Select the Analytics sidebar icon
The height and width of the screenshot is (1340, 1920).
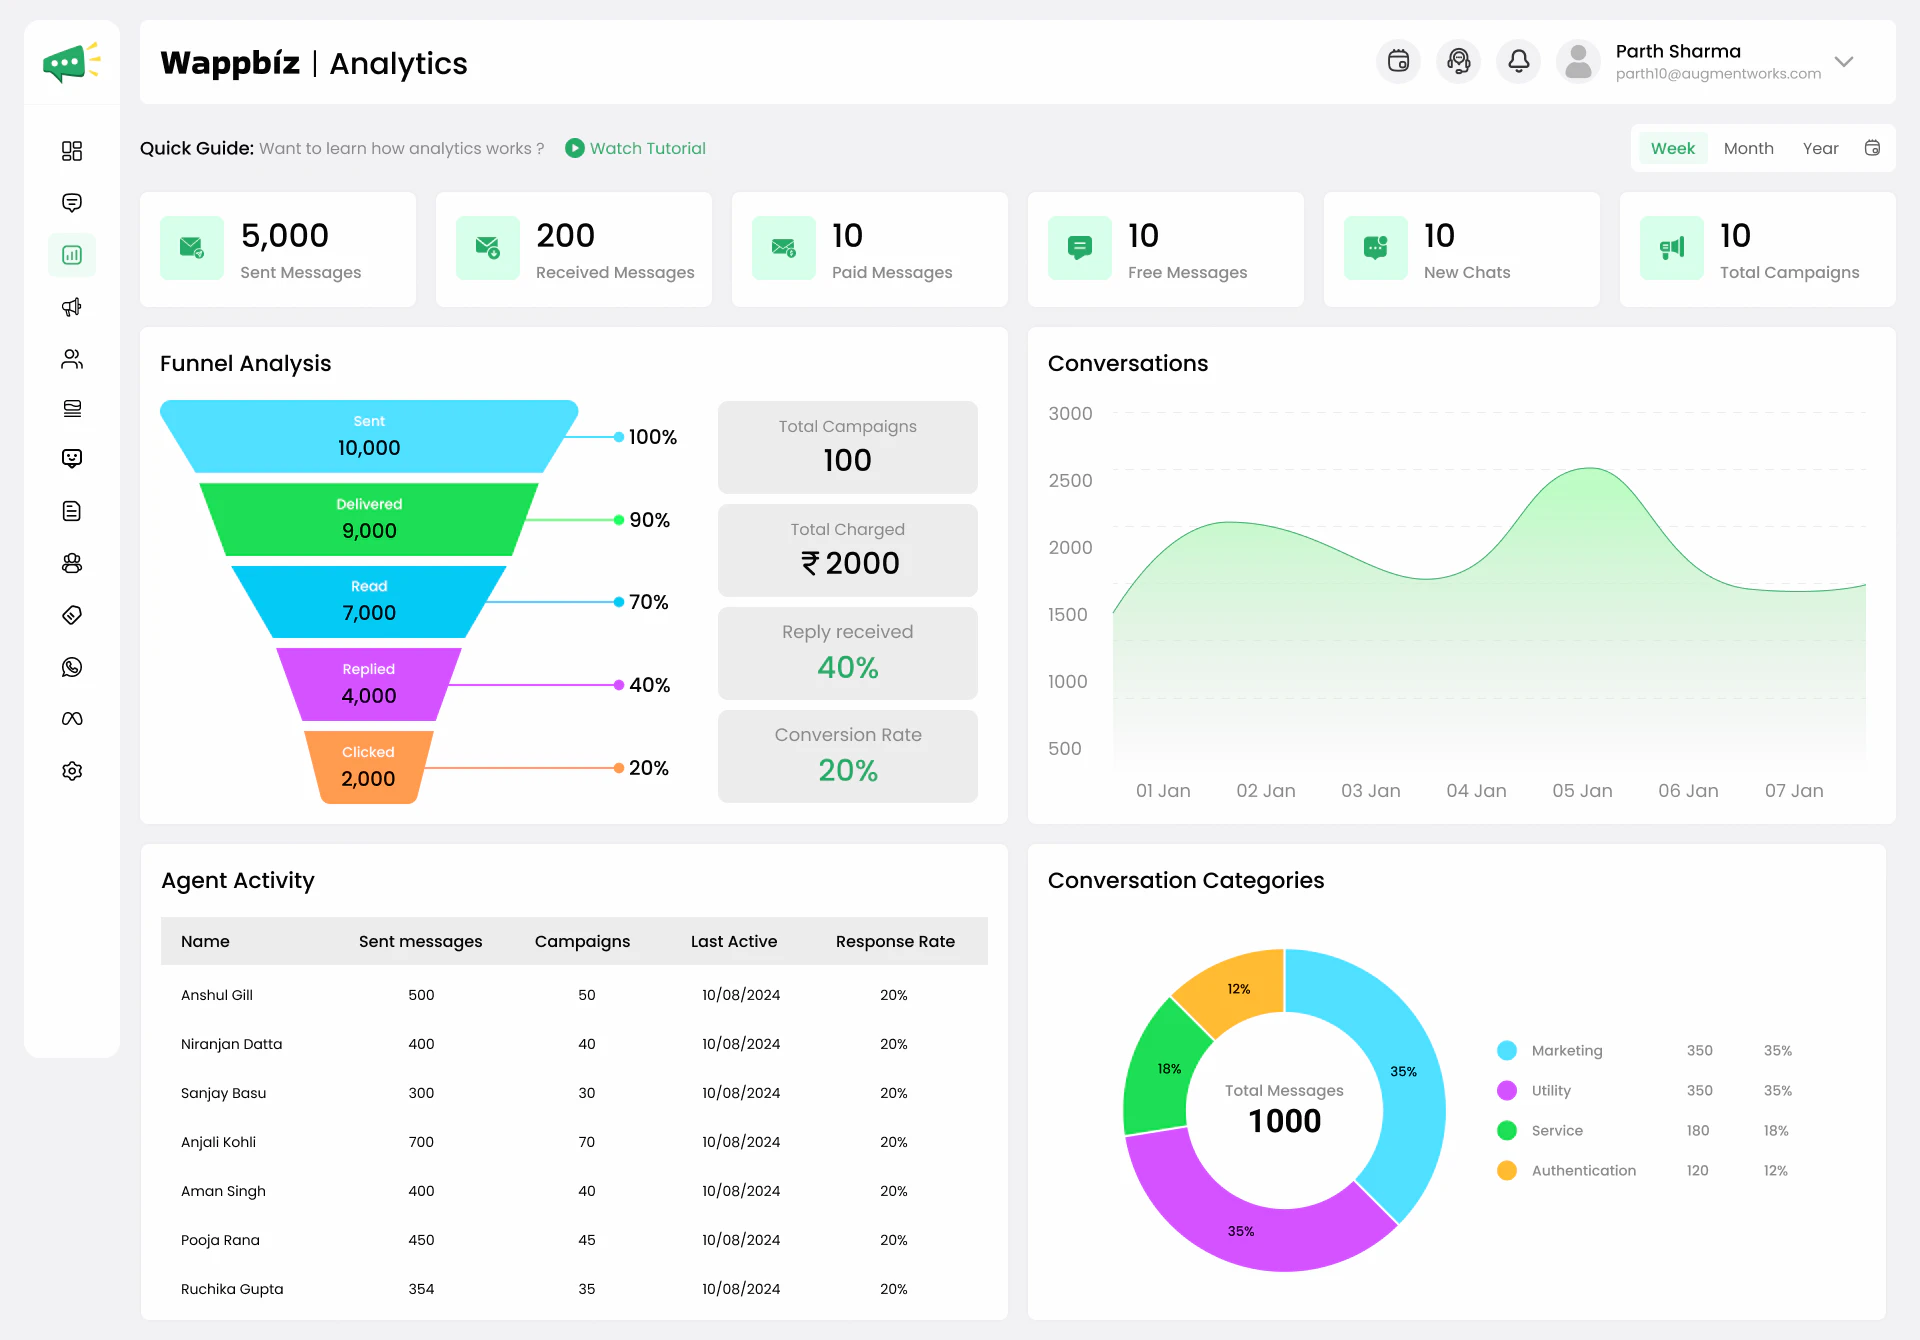coord(71,255)
